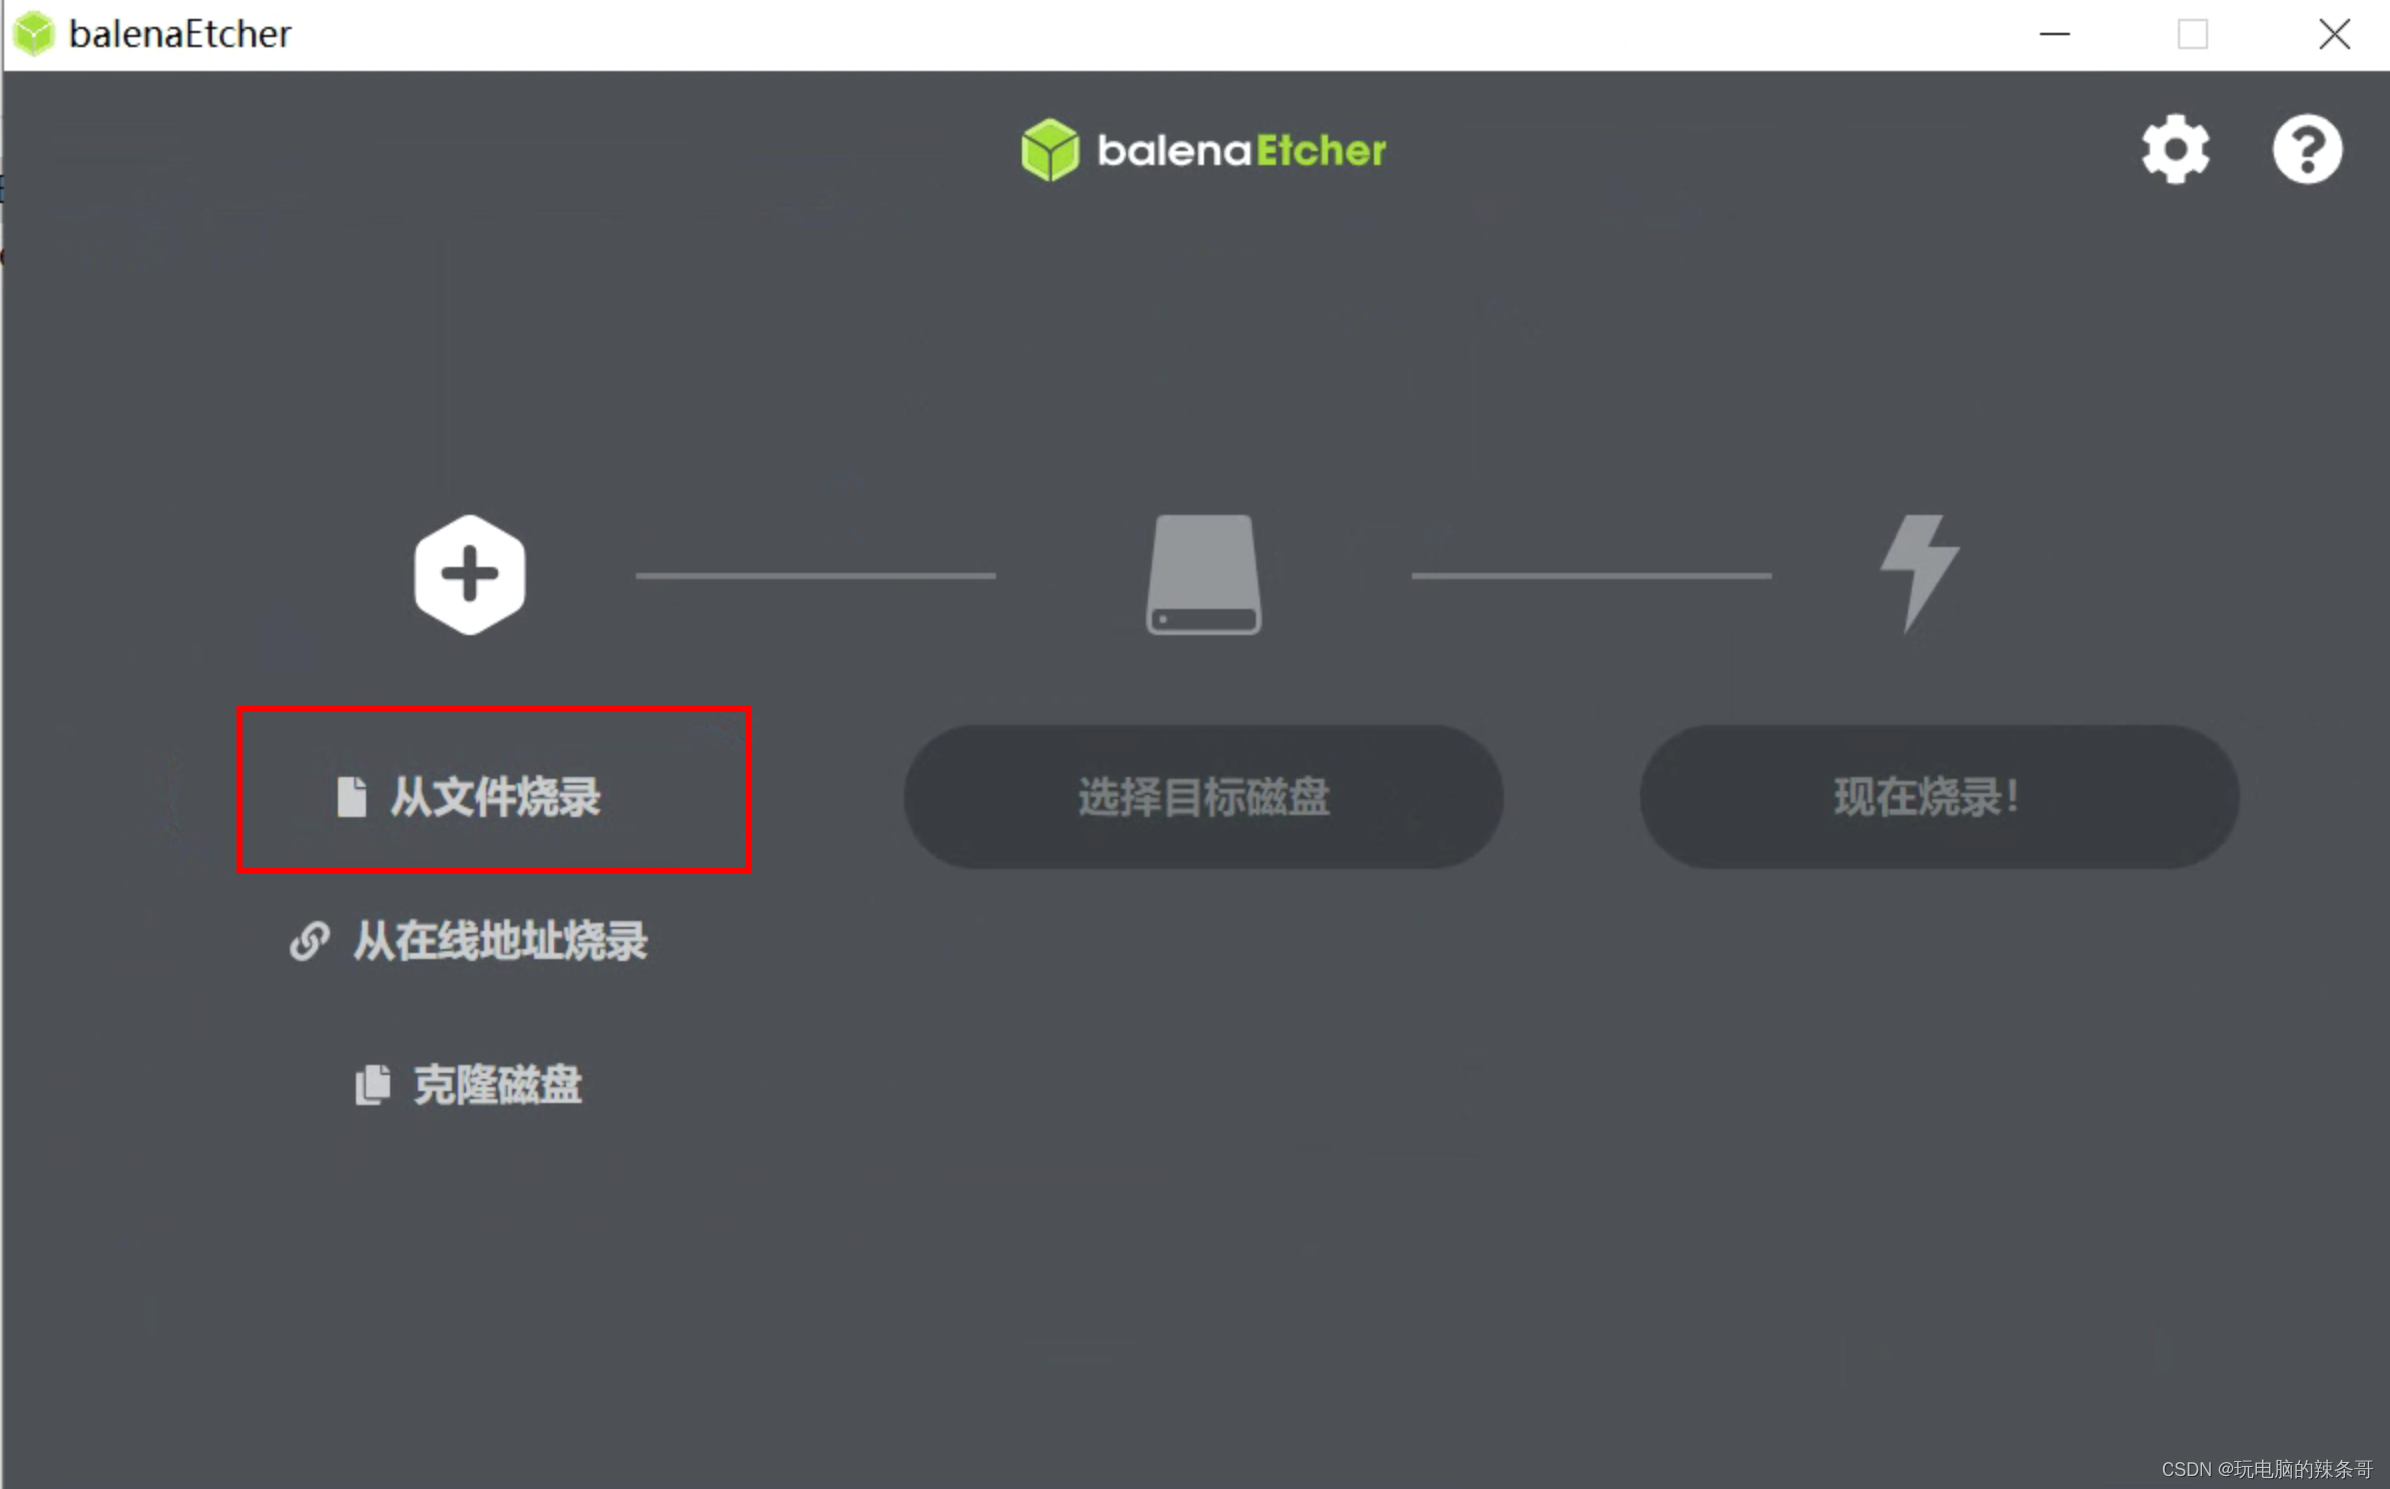Click the balenaEtcher cube logo in header
The image size is (2390, 1489).
click(1050, 150)
